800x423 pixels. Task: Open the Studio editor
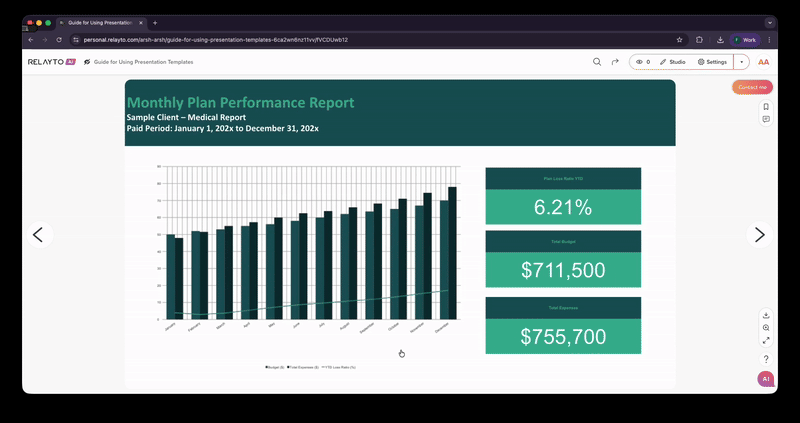673,62
